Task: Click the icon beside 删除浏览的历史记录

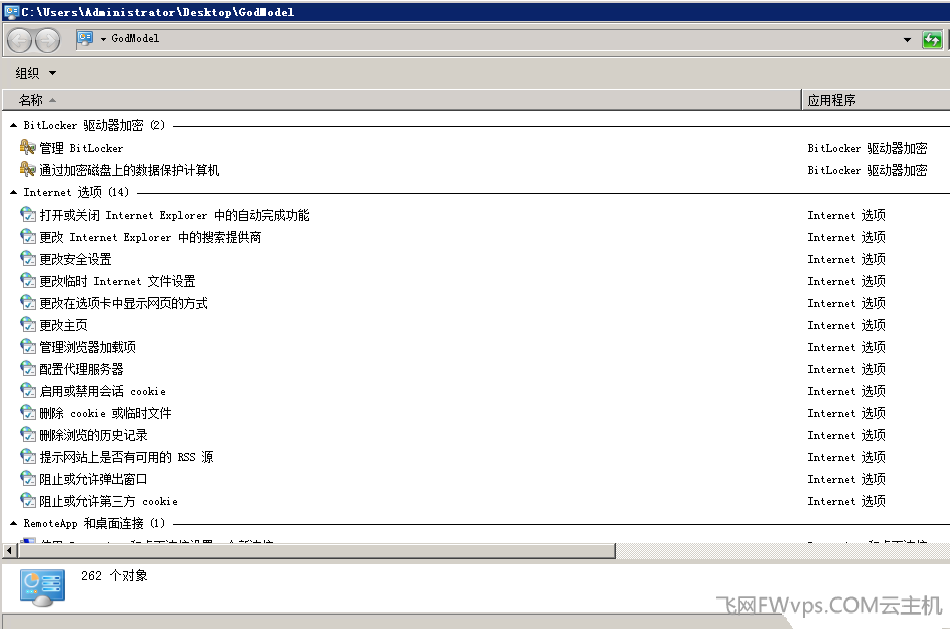Action: coord(28,434)
